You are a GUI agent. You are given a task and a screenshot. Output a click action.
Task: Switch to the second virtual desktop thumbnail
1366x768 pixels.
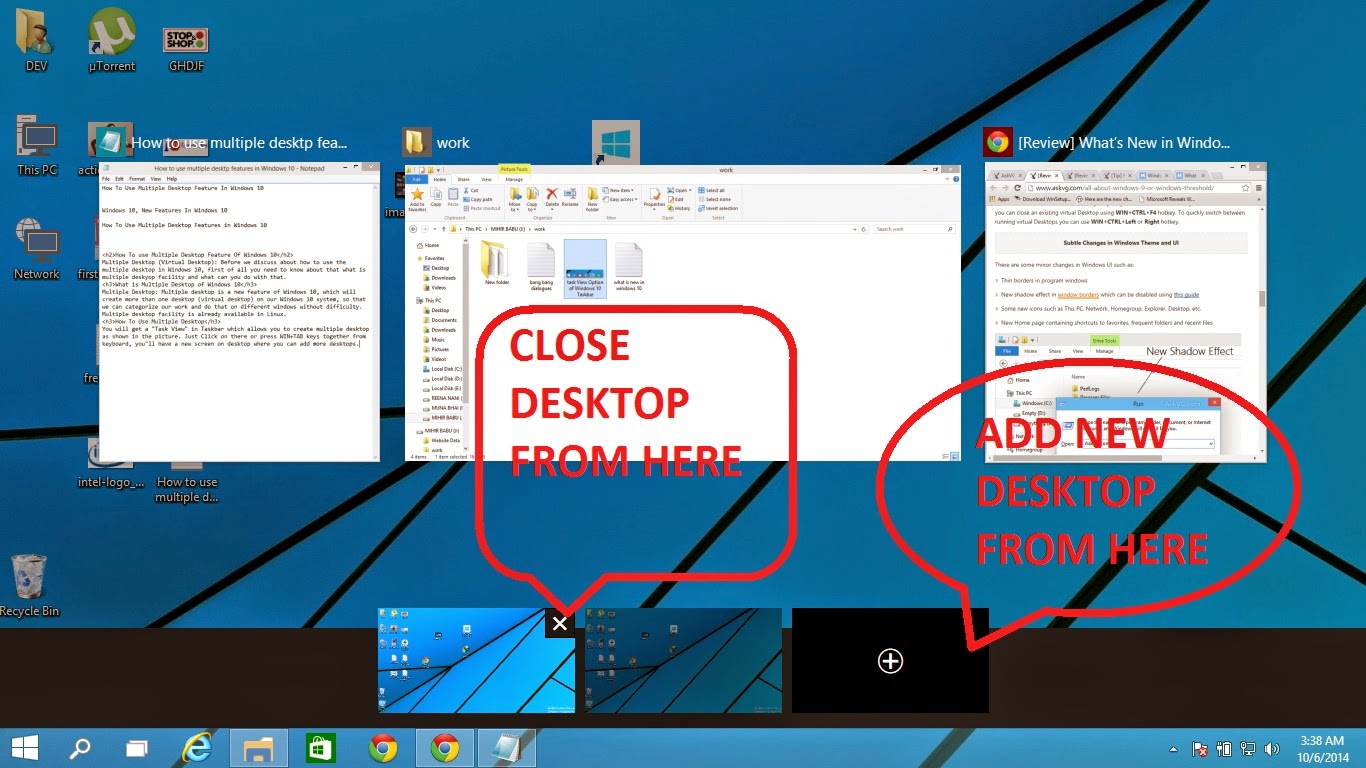pos(683,661)
